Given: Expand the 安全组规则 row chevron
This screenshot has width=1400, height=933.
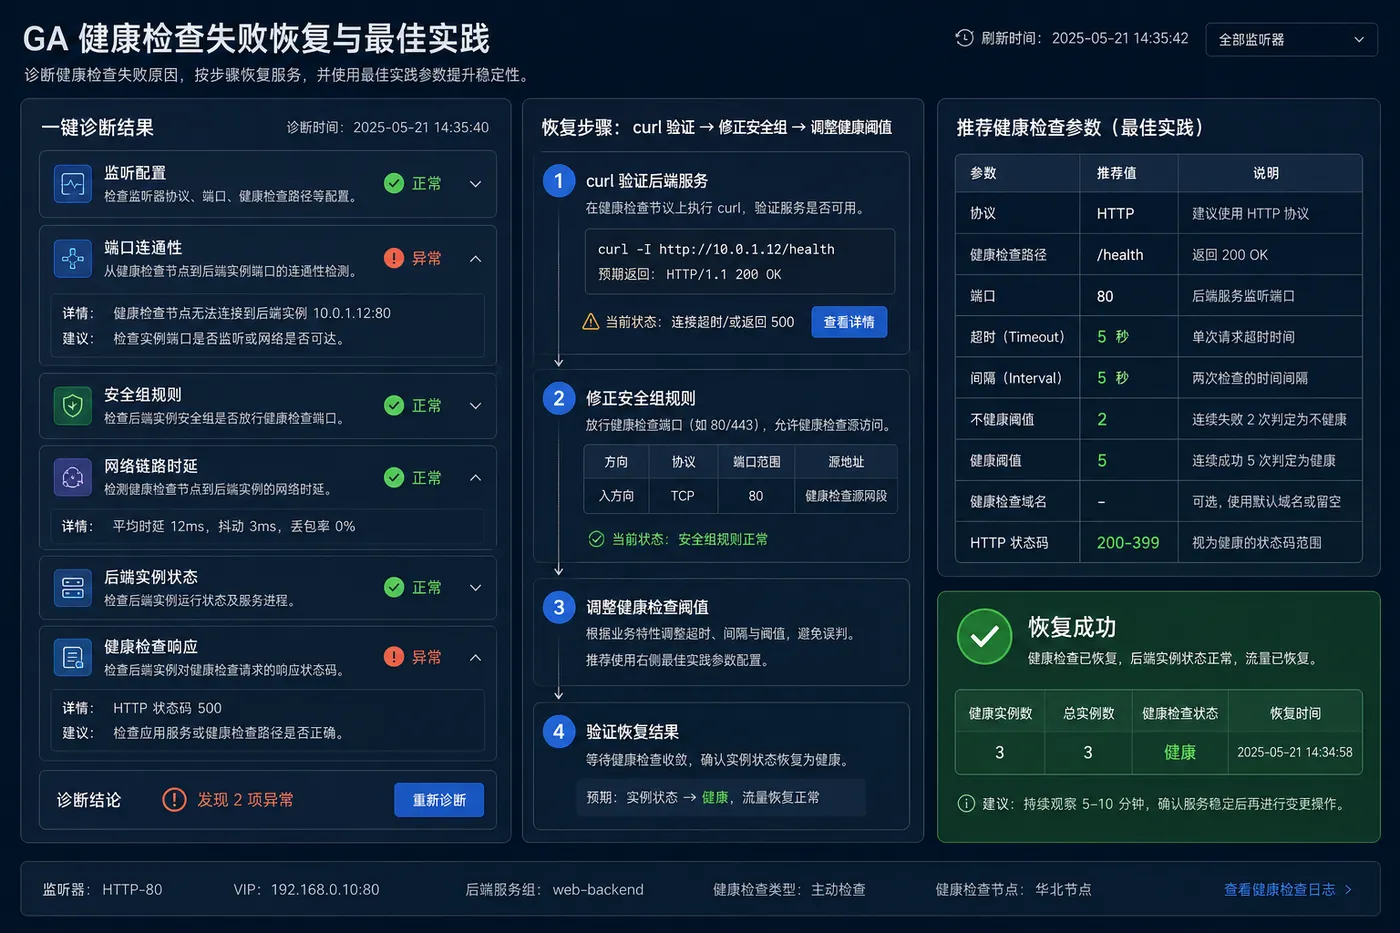Looking at the screenshot, I should click(x=476, y=406).
